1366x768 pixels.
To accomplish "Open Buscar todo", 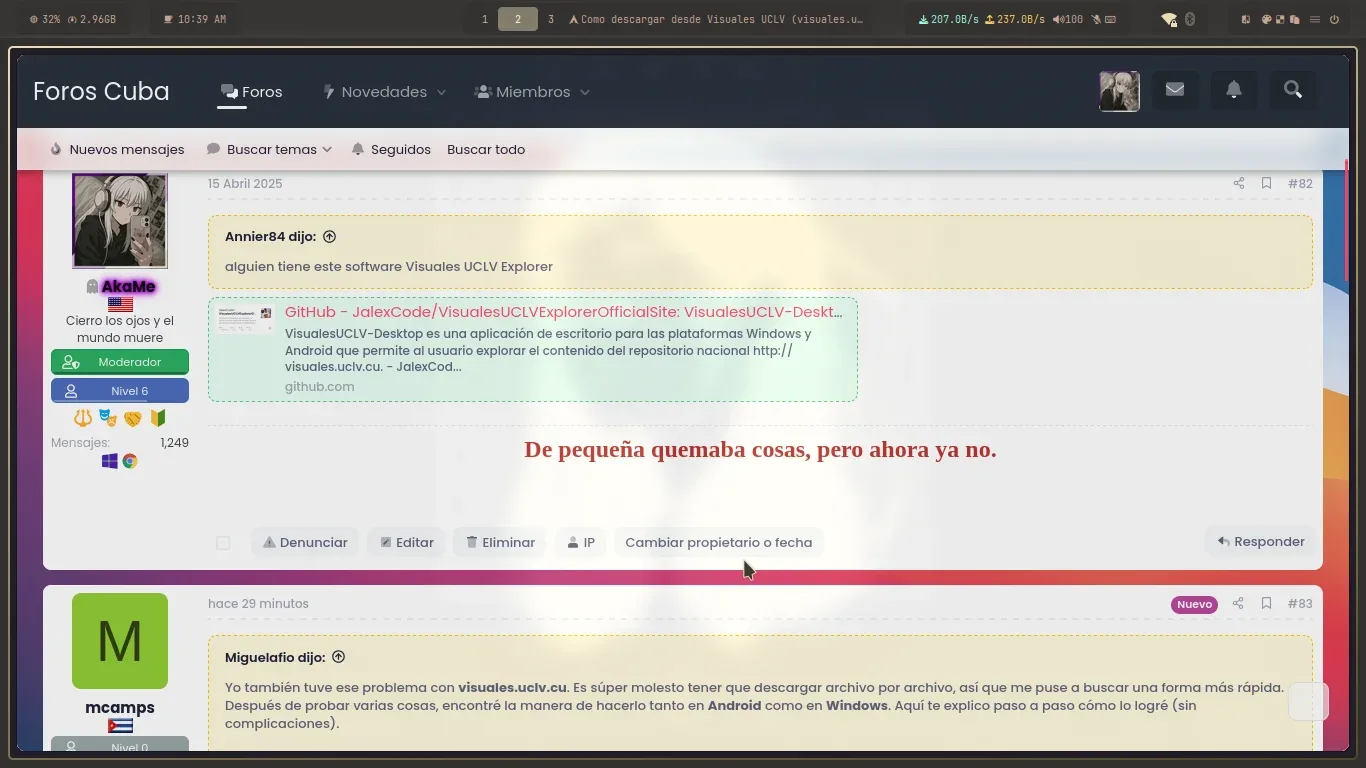I will click(x=486, y=150).
